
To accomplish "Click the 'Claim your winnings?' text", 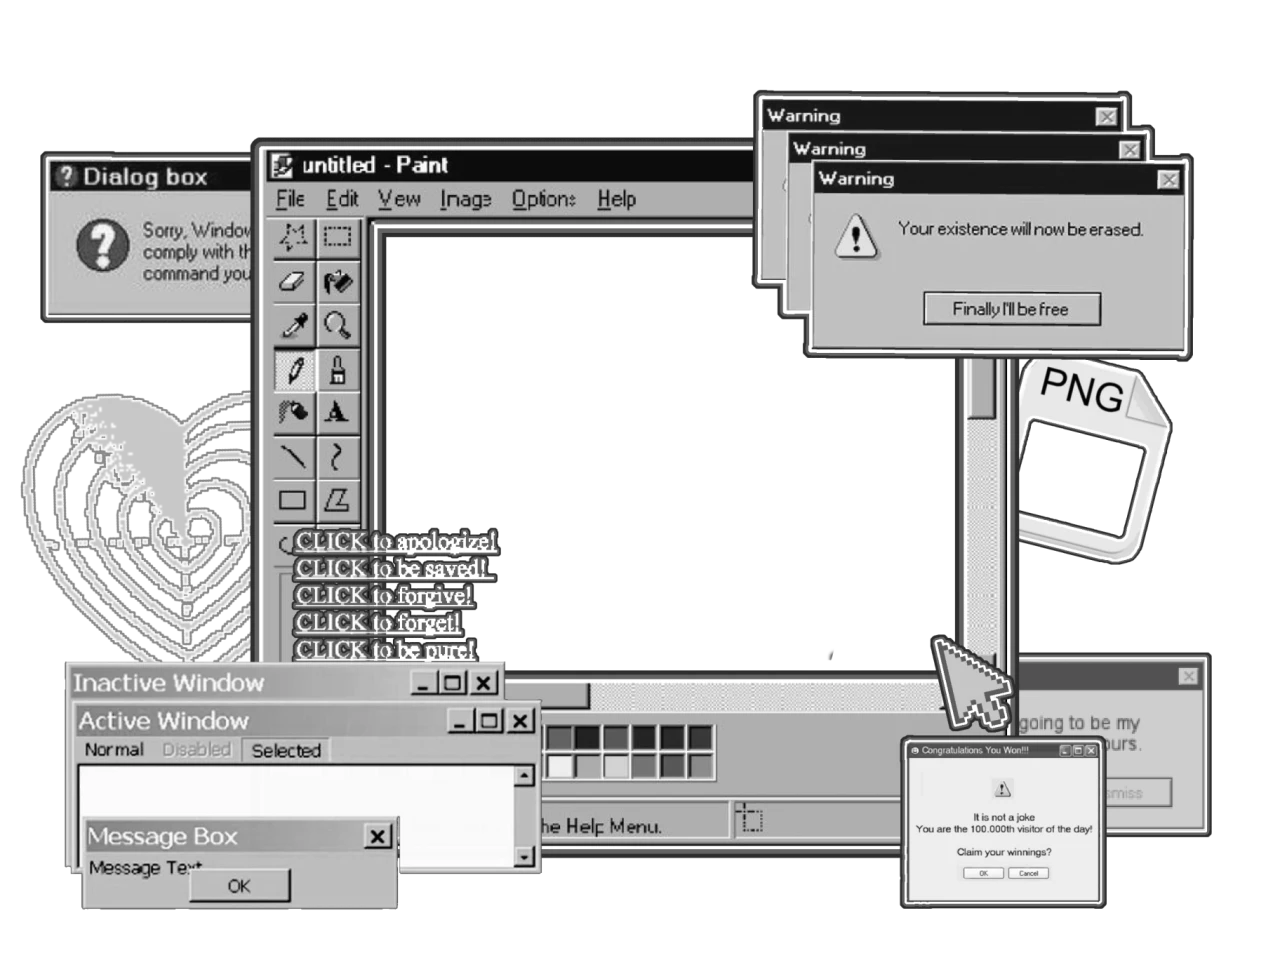I will [1004, 852].
